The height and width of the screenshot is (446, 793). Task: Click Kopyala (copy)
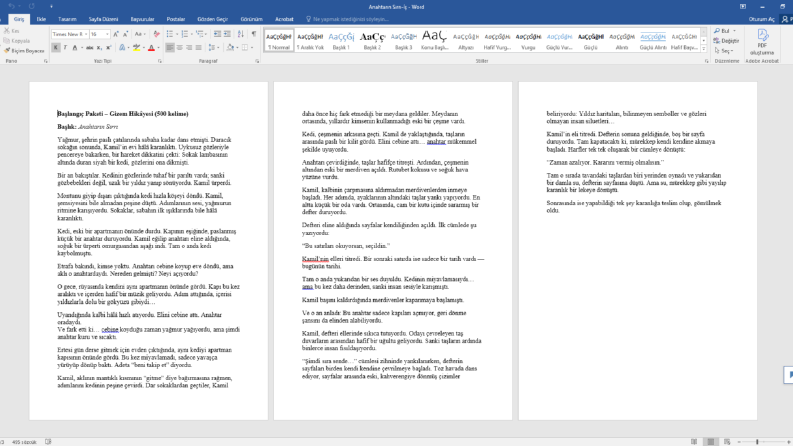pyautogui.click(x=17, y=41)
